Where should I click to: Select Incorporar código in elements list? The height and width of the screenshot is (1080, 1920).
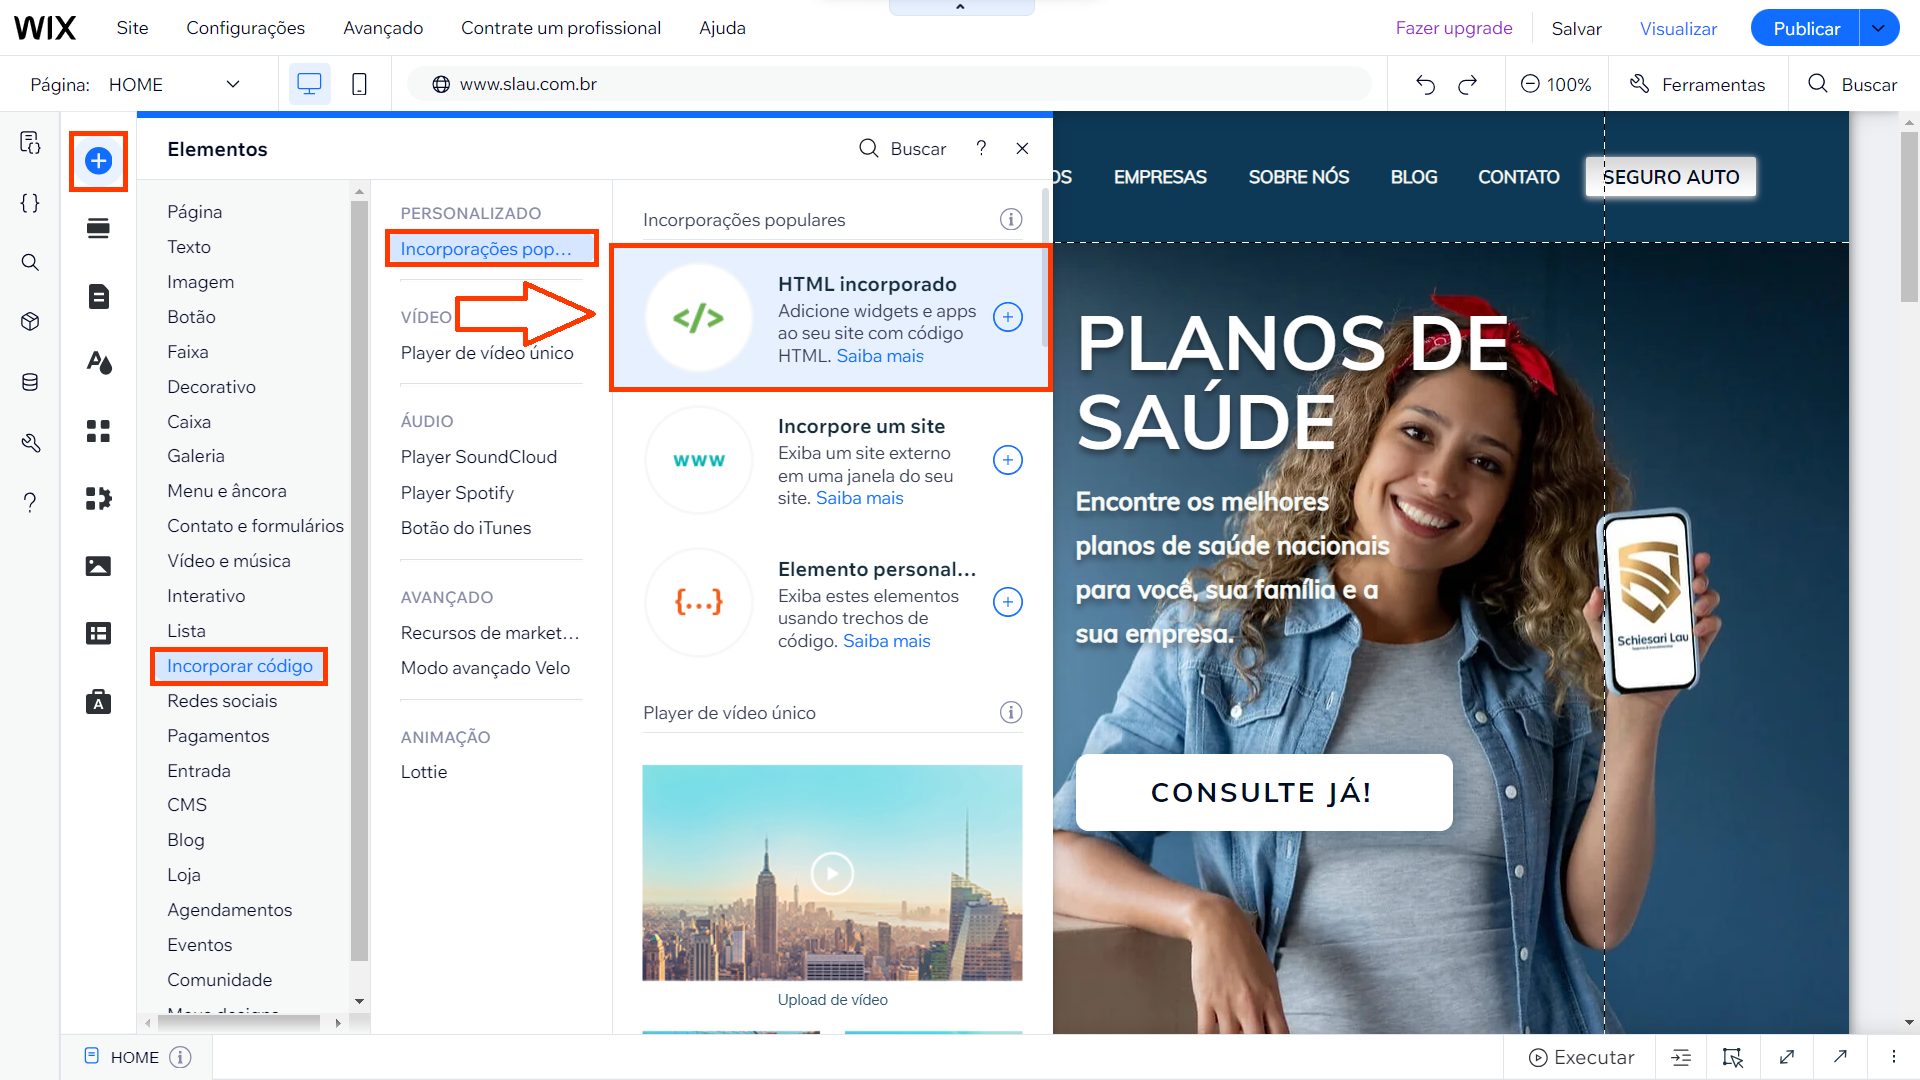tap(239, 666)
